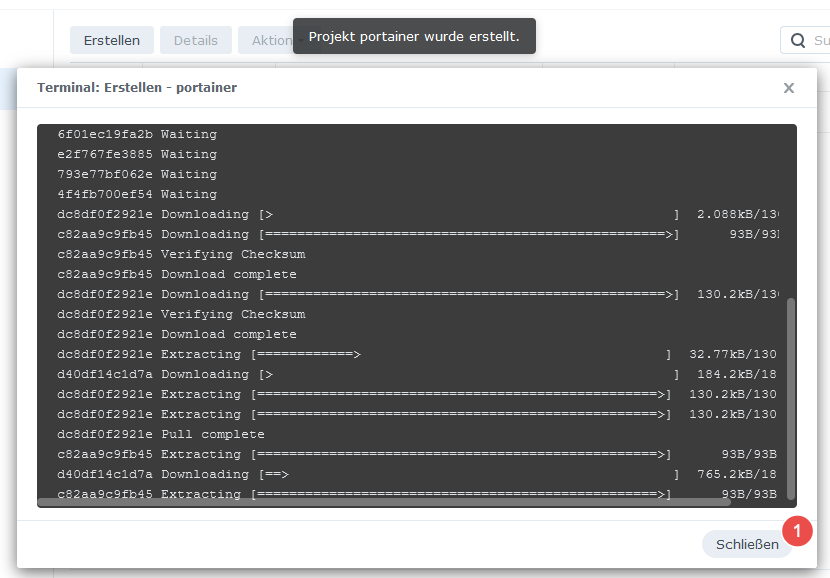The image size is (830, 578).
Task: Click the 'dc8df0f2921e Verifying Checksum' line
Action: [x=181, y=314]
